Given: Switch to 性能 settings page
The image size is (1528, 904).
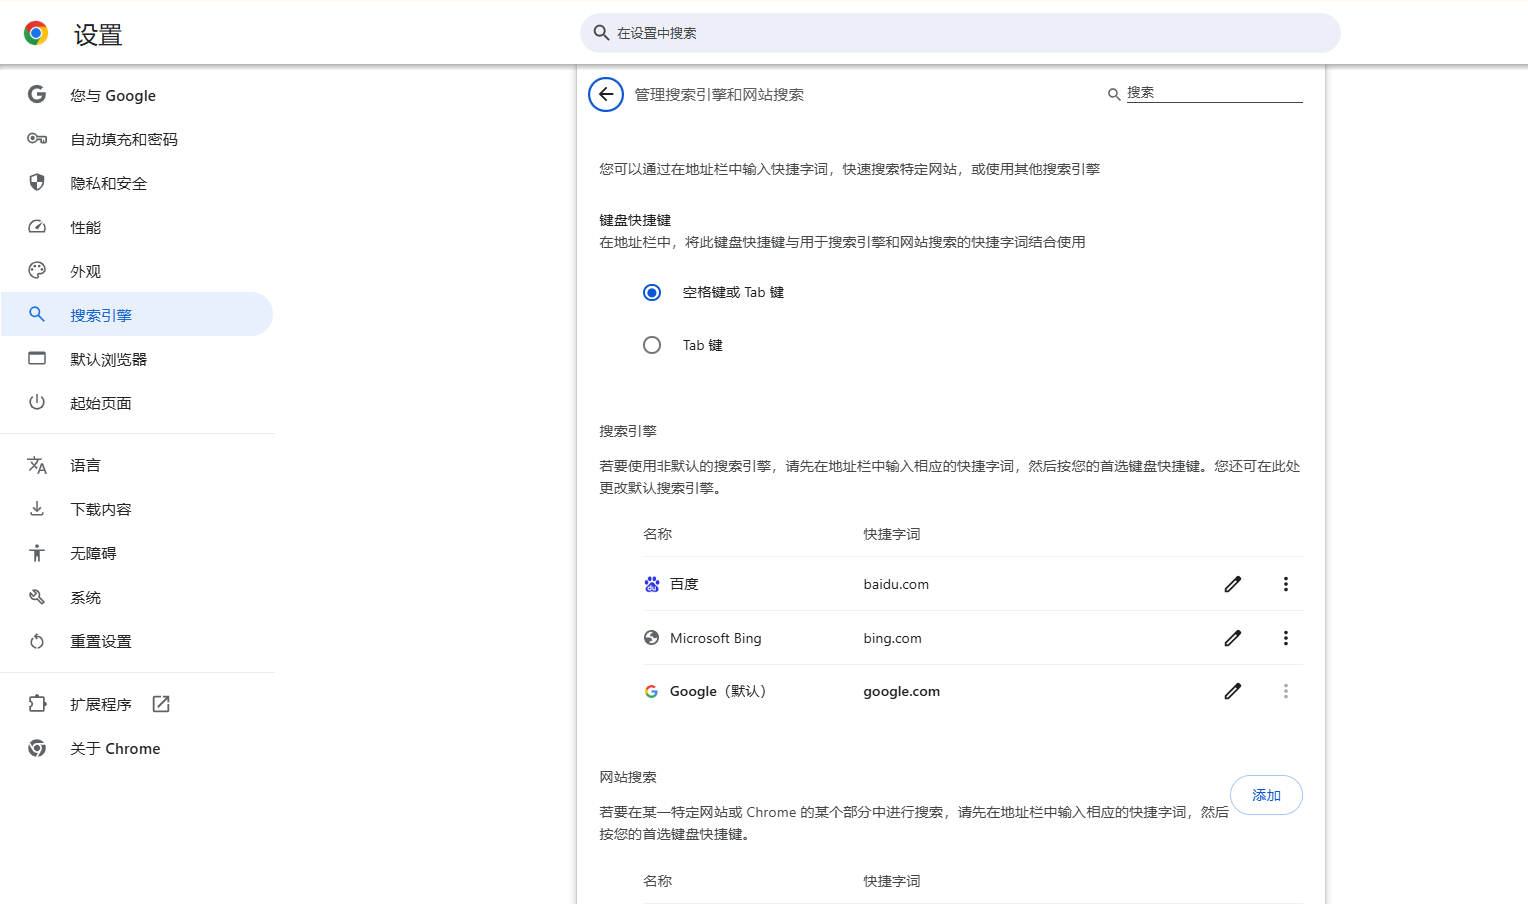Looking at the screenshot, I should [137, 227].
